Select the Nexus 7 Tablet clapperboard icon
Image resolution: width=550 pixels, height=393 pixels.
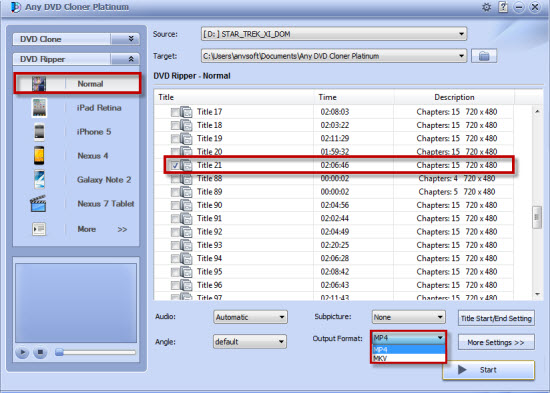tap(38, 204)
